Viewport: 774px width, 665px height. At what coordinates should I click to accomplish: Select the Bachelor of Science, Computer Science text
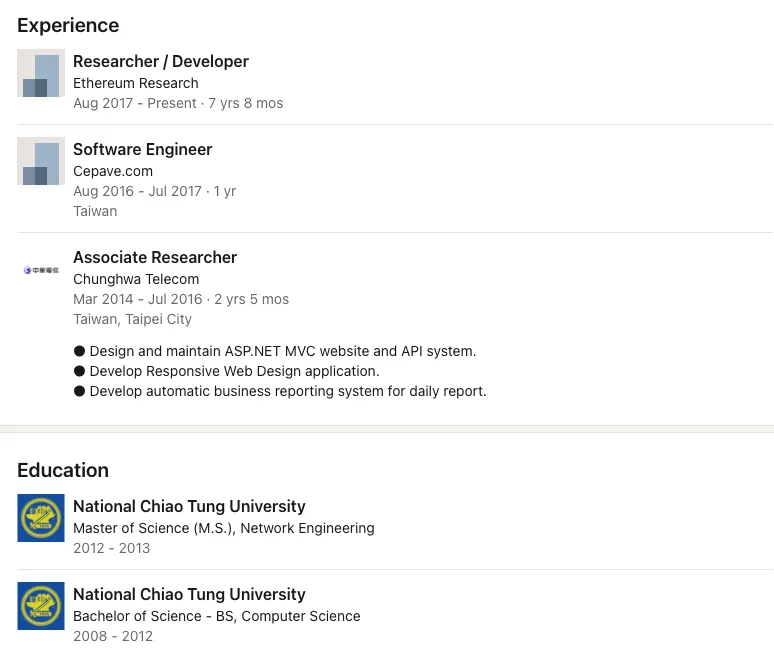click(216, 616)
